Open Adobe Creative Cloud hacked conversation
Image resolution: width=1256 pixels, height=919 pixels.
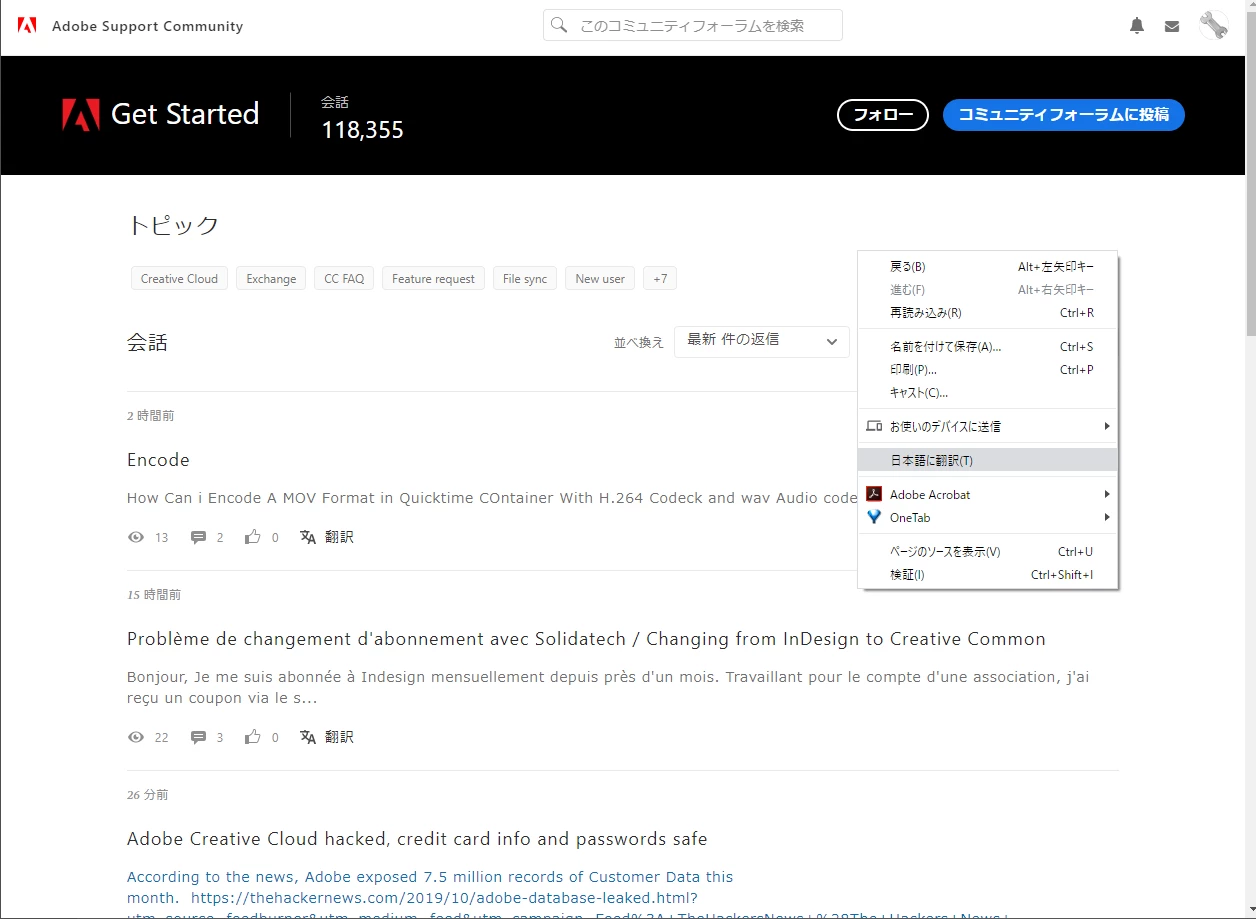(417, 839)
